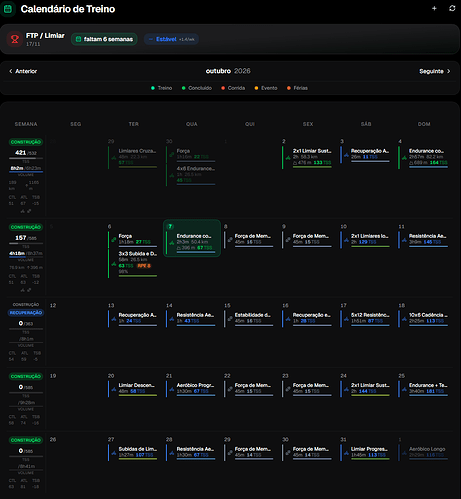The width and height of the screenshot is (461, 499).
Task: Click the day 12 Monday cell
Action: 75,333
